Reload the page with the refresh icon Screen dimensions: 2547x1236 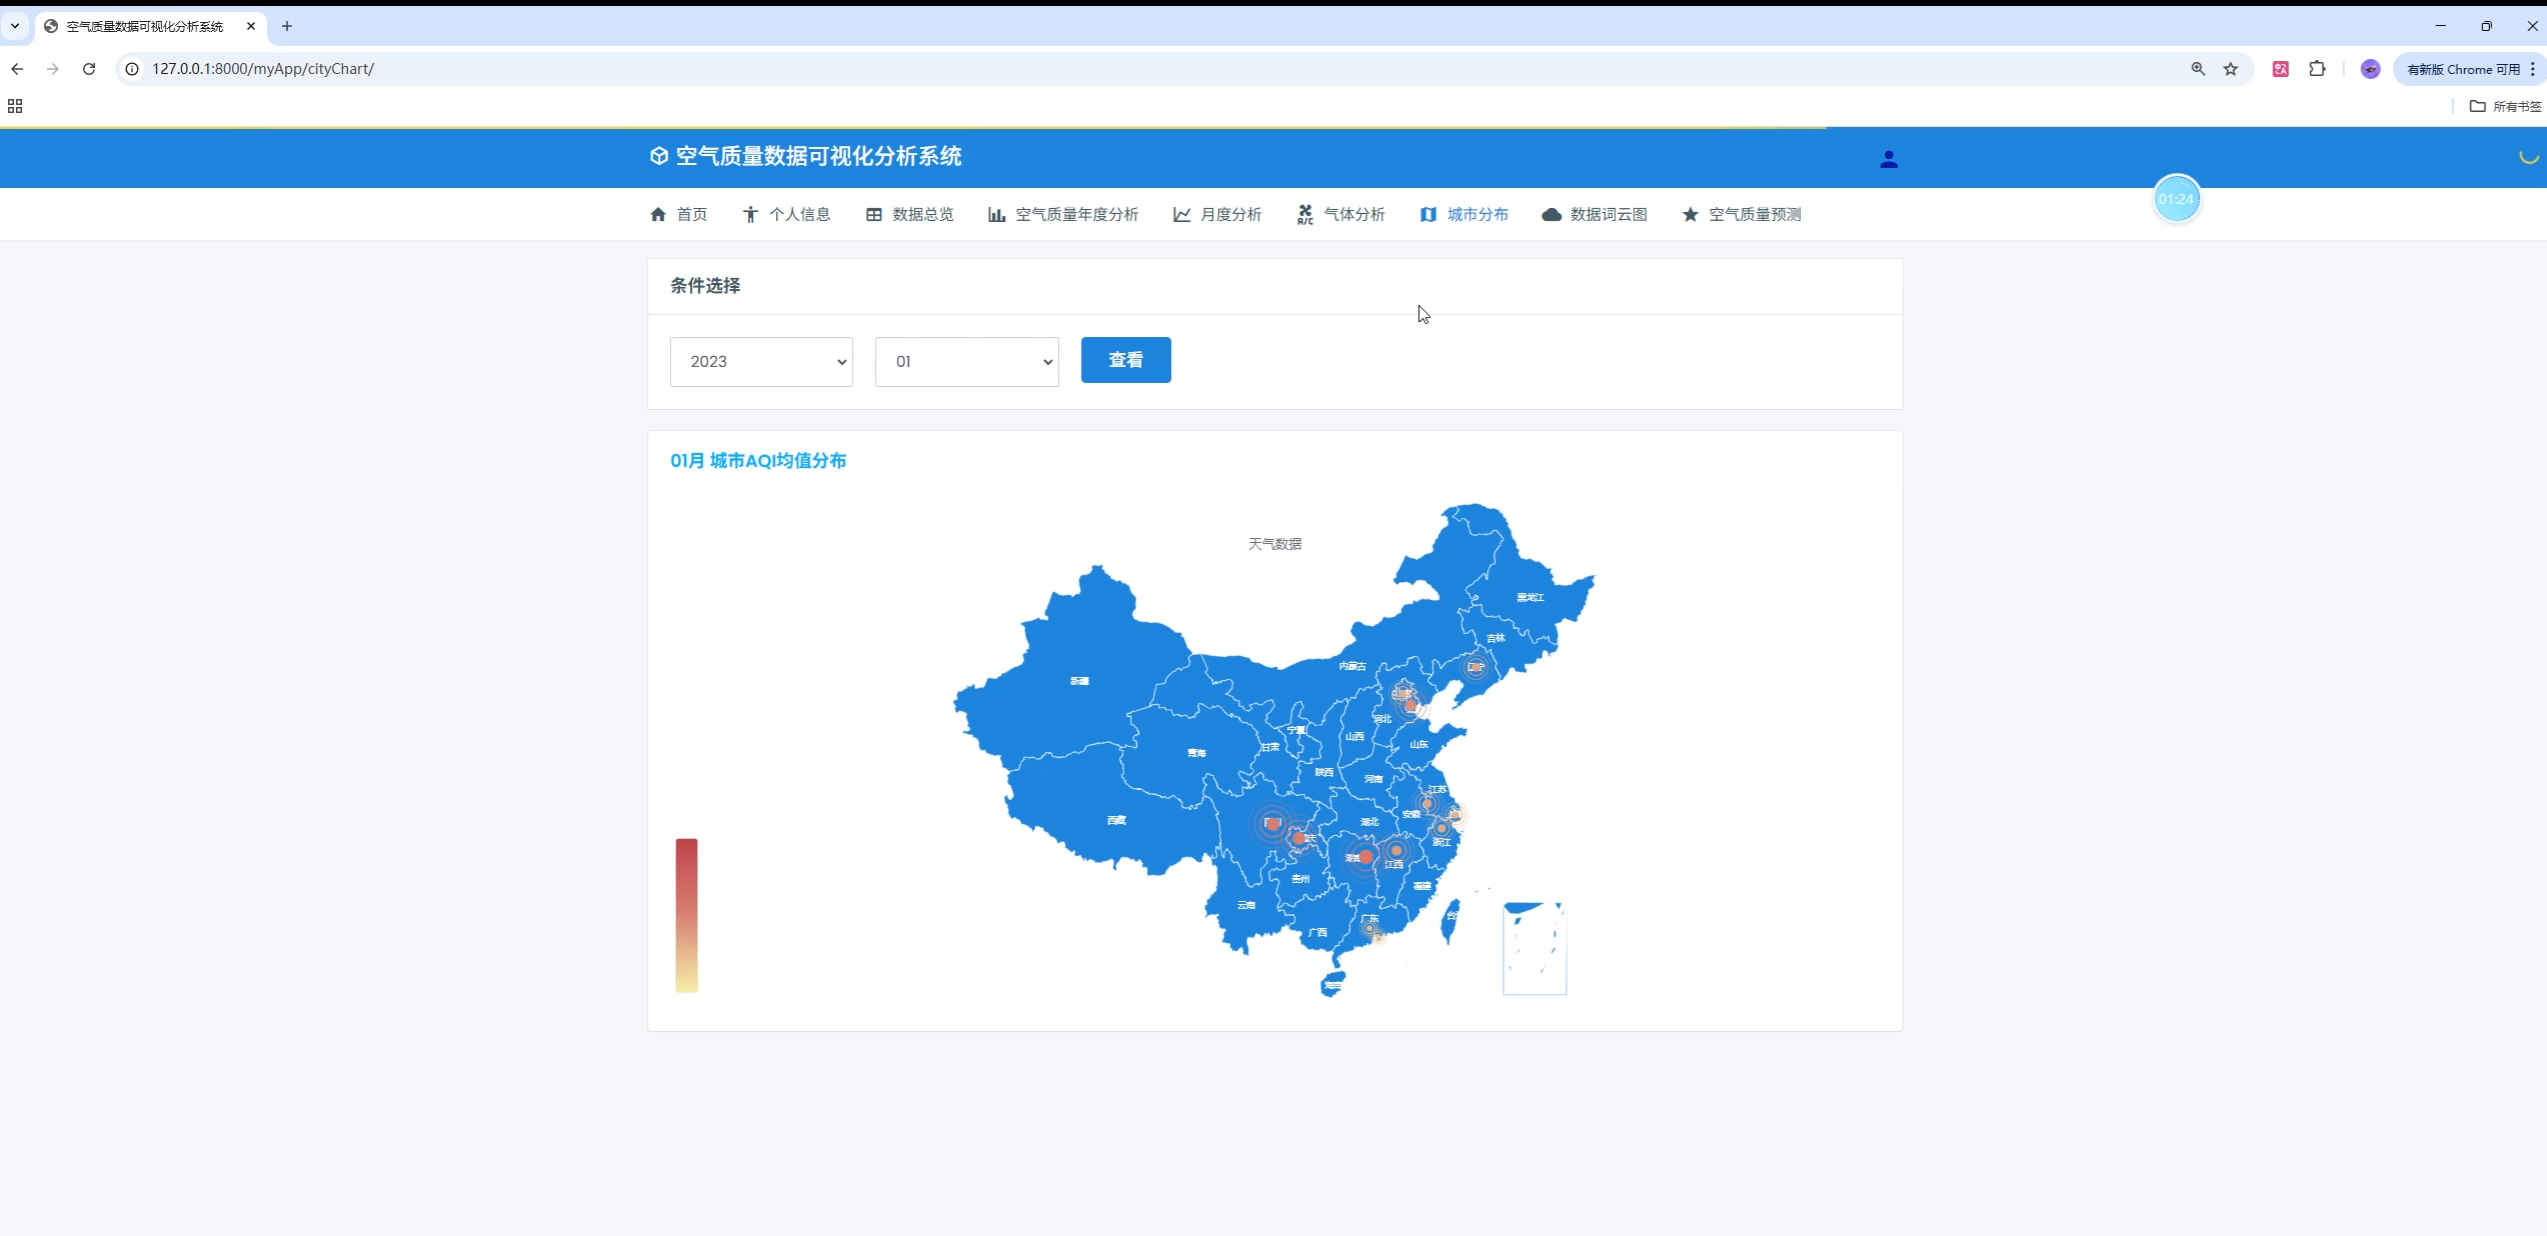[x=89, y=68]
